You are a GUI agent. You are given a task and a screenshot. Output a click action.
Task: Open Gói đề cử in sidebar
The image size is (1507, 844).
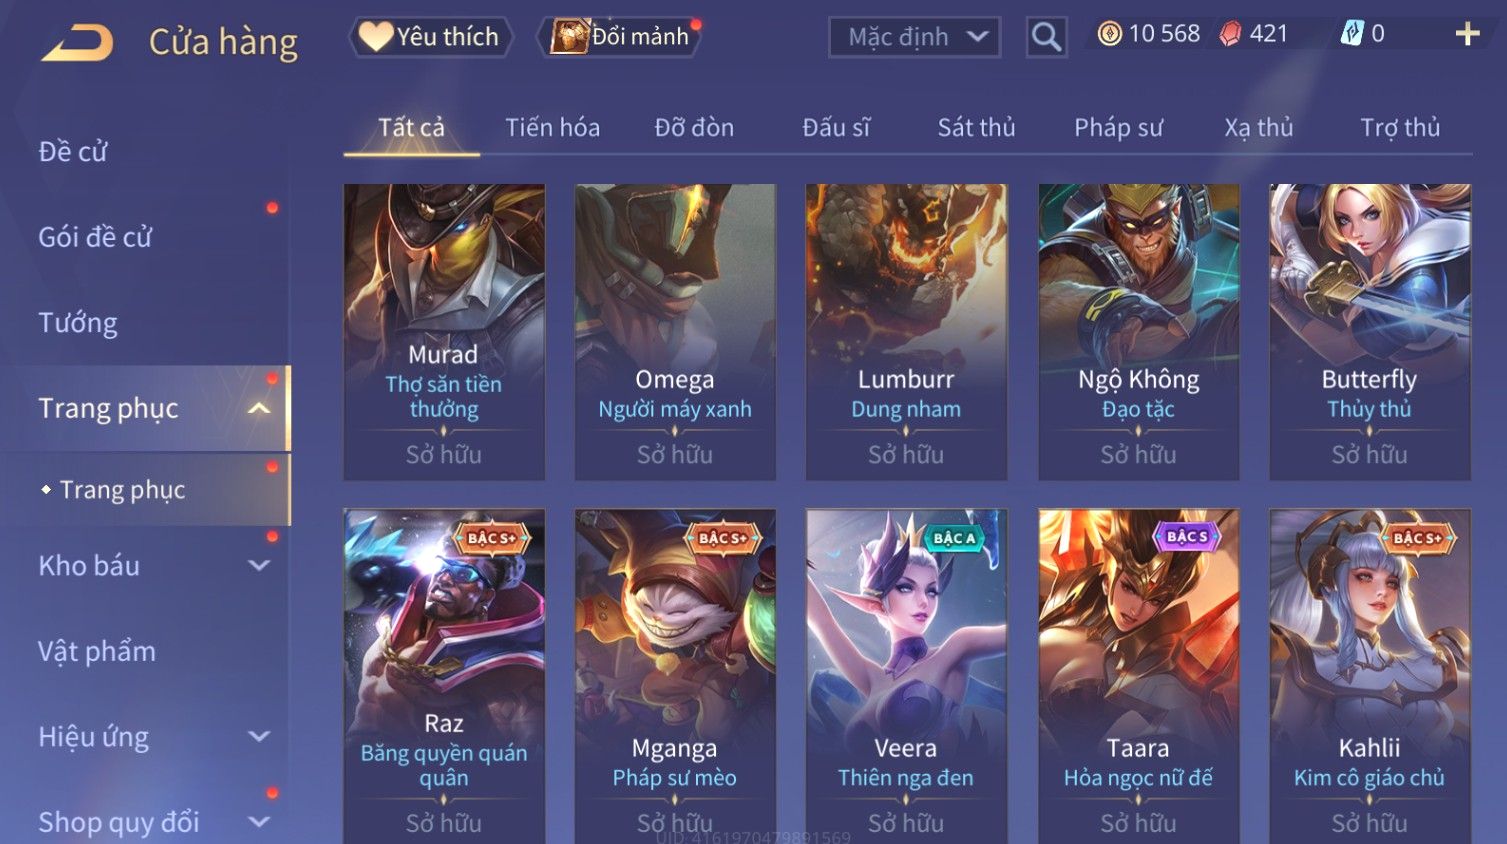point(95,237)
